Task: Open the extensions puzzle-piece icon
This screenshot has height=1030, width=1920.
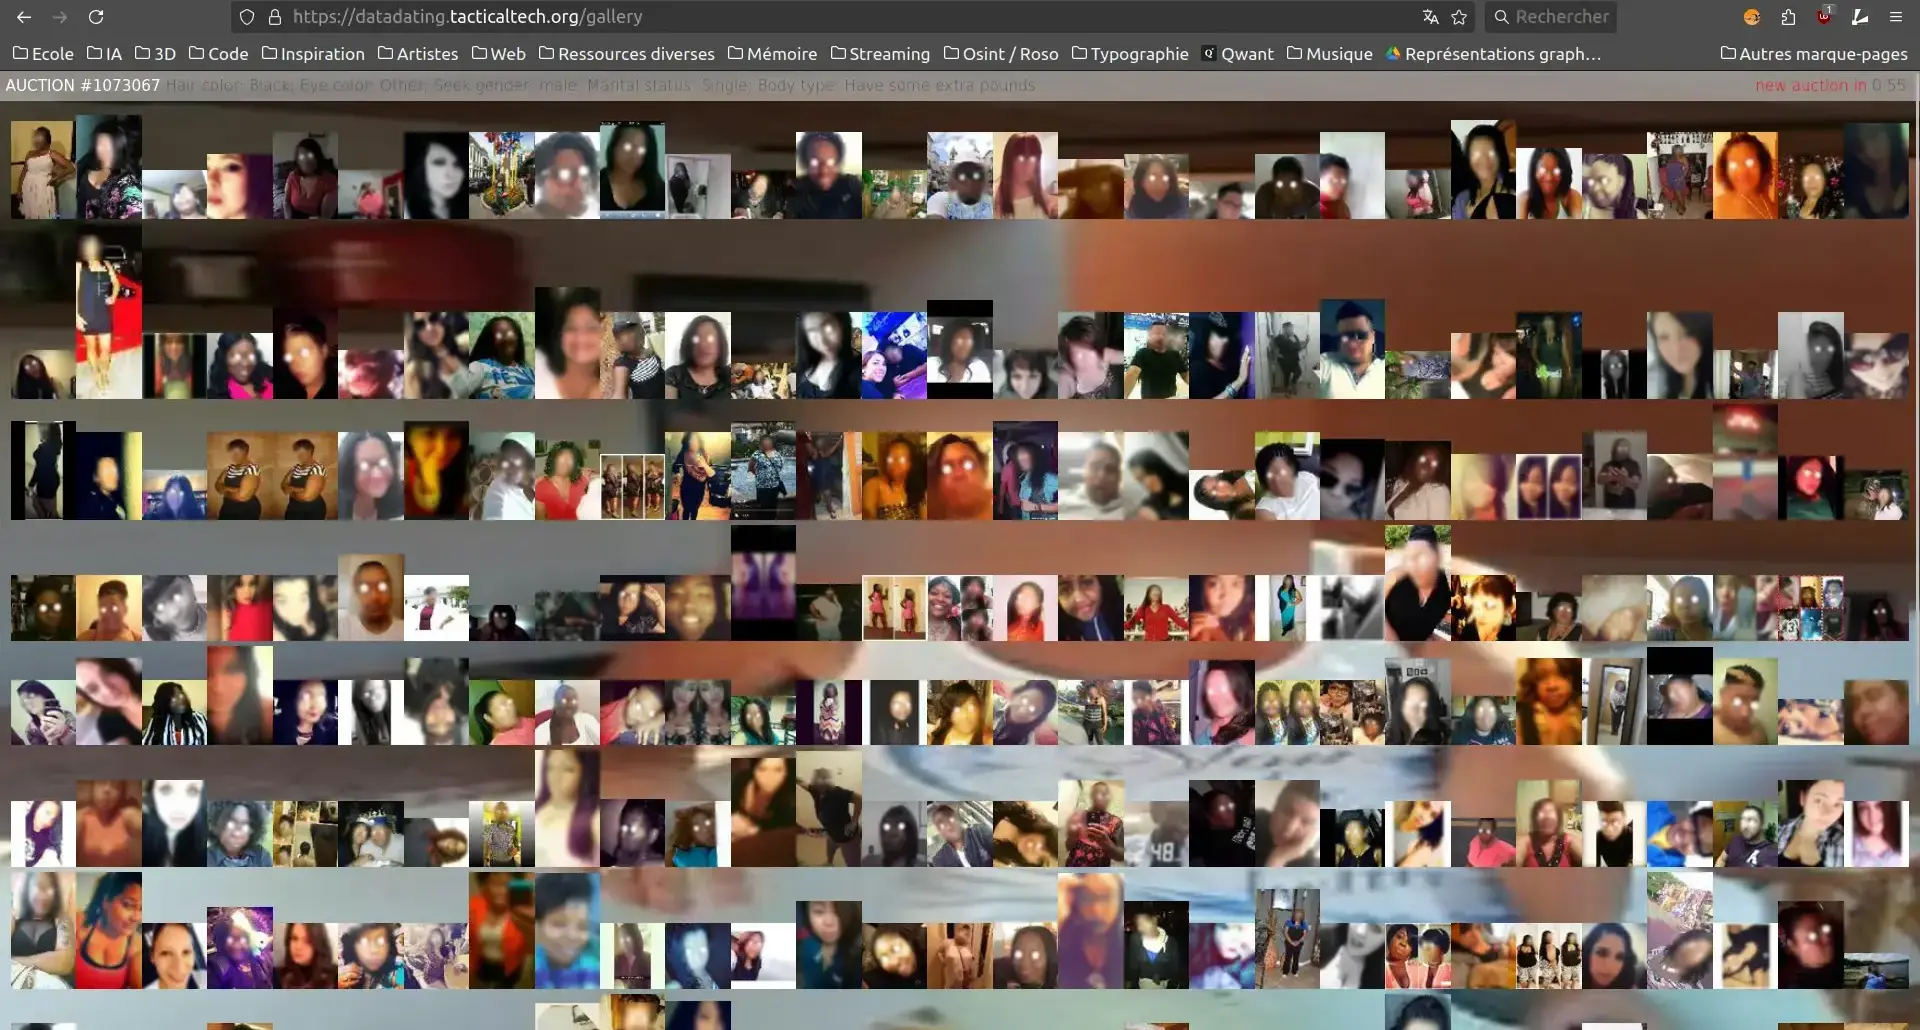Action: 1788,17
